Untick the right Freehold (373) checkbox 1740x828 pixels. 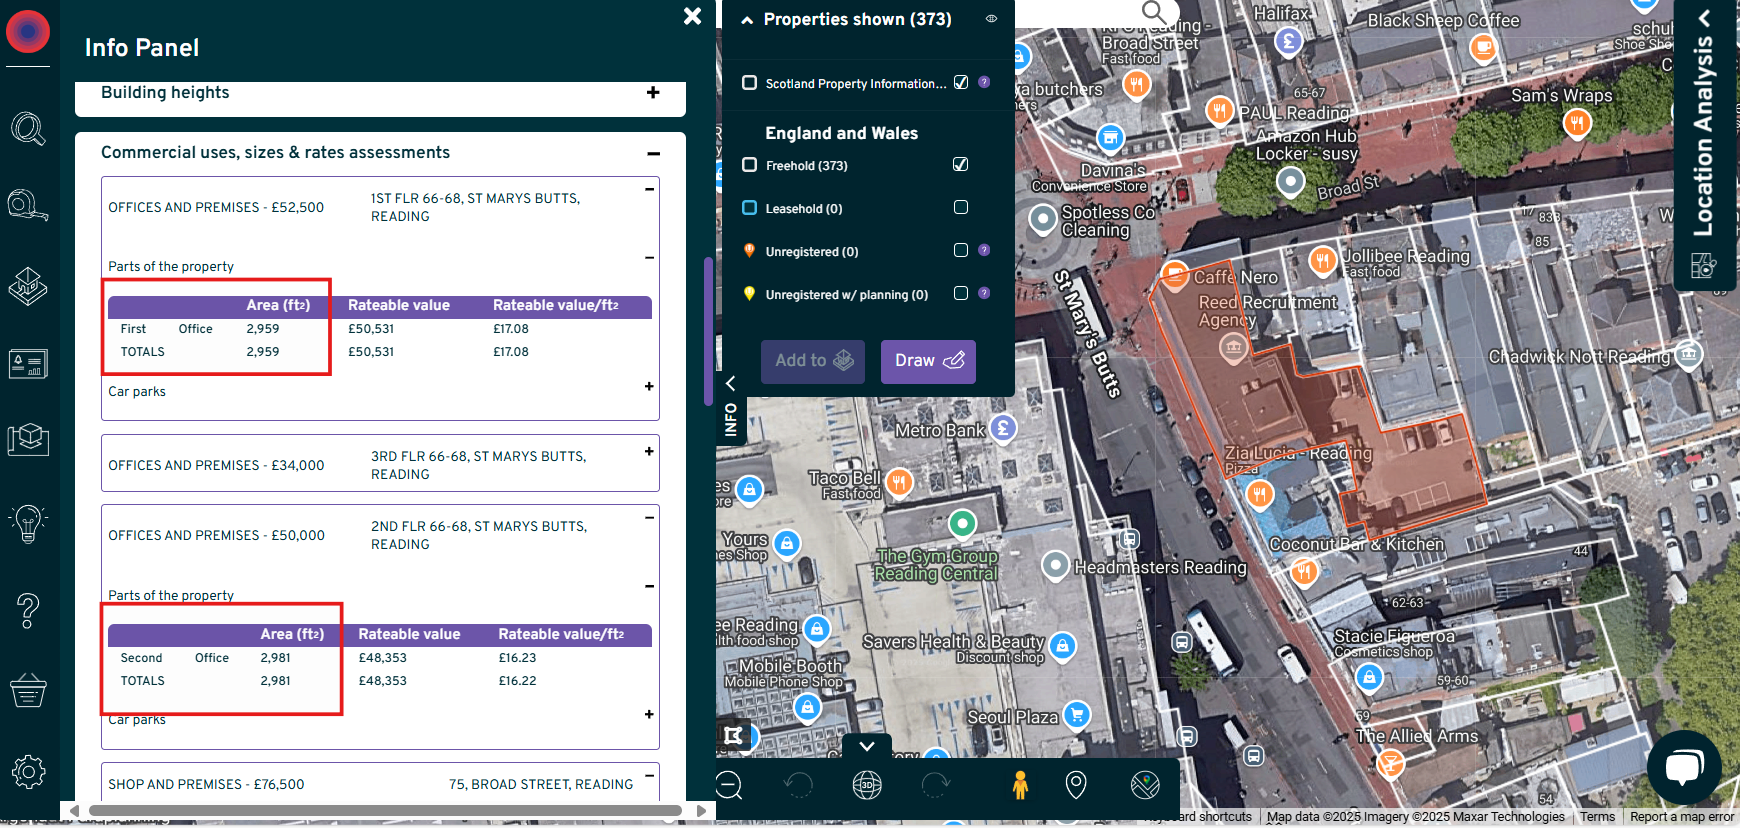click(x=961, y=164)
